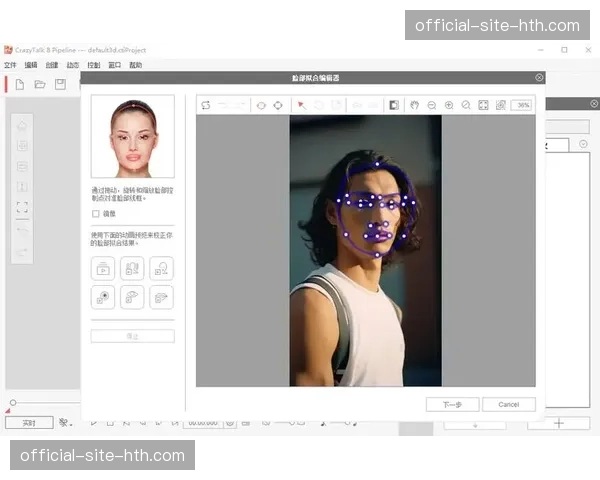600x480 pixels.
Task: Click the 36% zoom percentage field
Action: 522,105
